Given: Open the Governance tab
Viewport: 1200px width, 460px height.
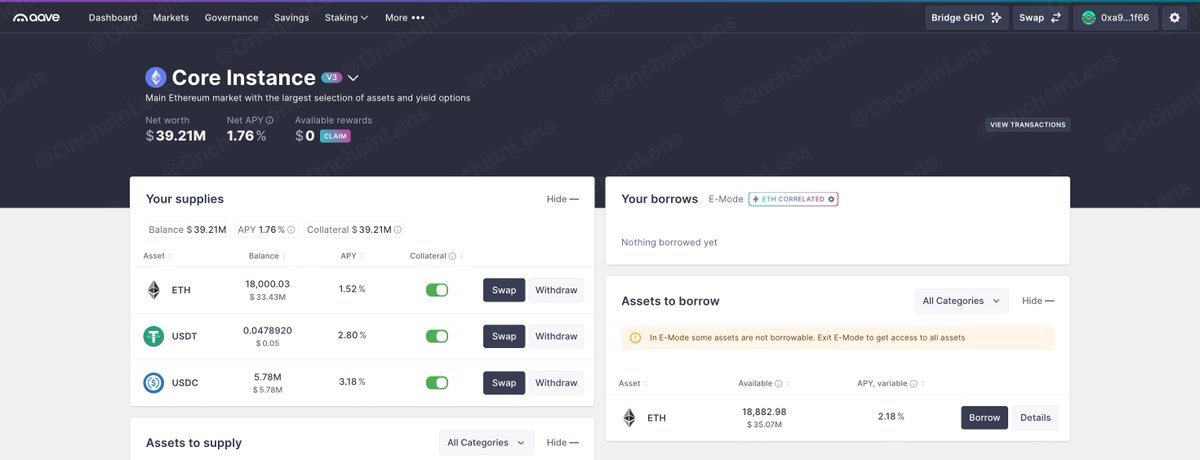Looking at the screenshot, I should click(231, 18).
